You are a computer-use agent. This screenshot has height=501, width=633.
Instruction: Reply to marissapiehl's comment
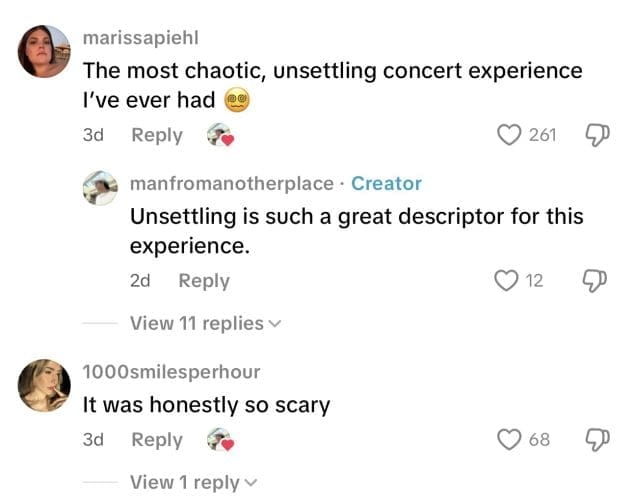[x=157, y=135]
